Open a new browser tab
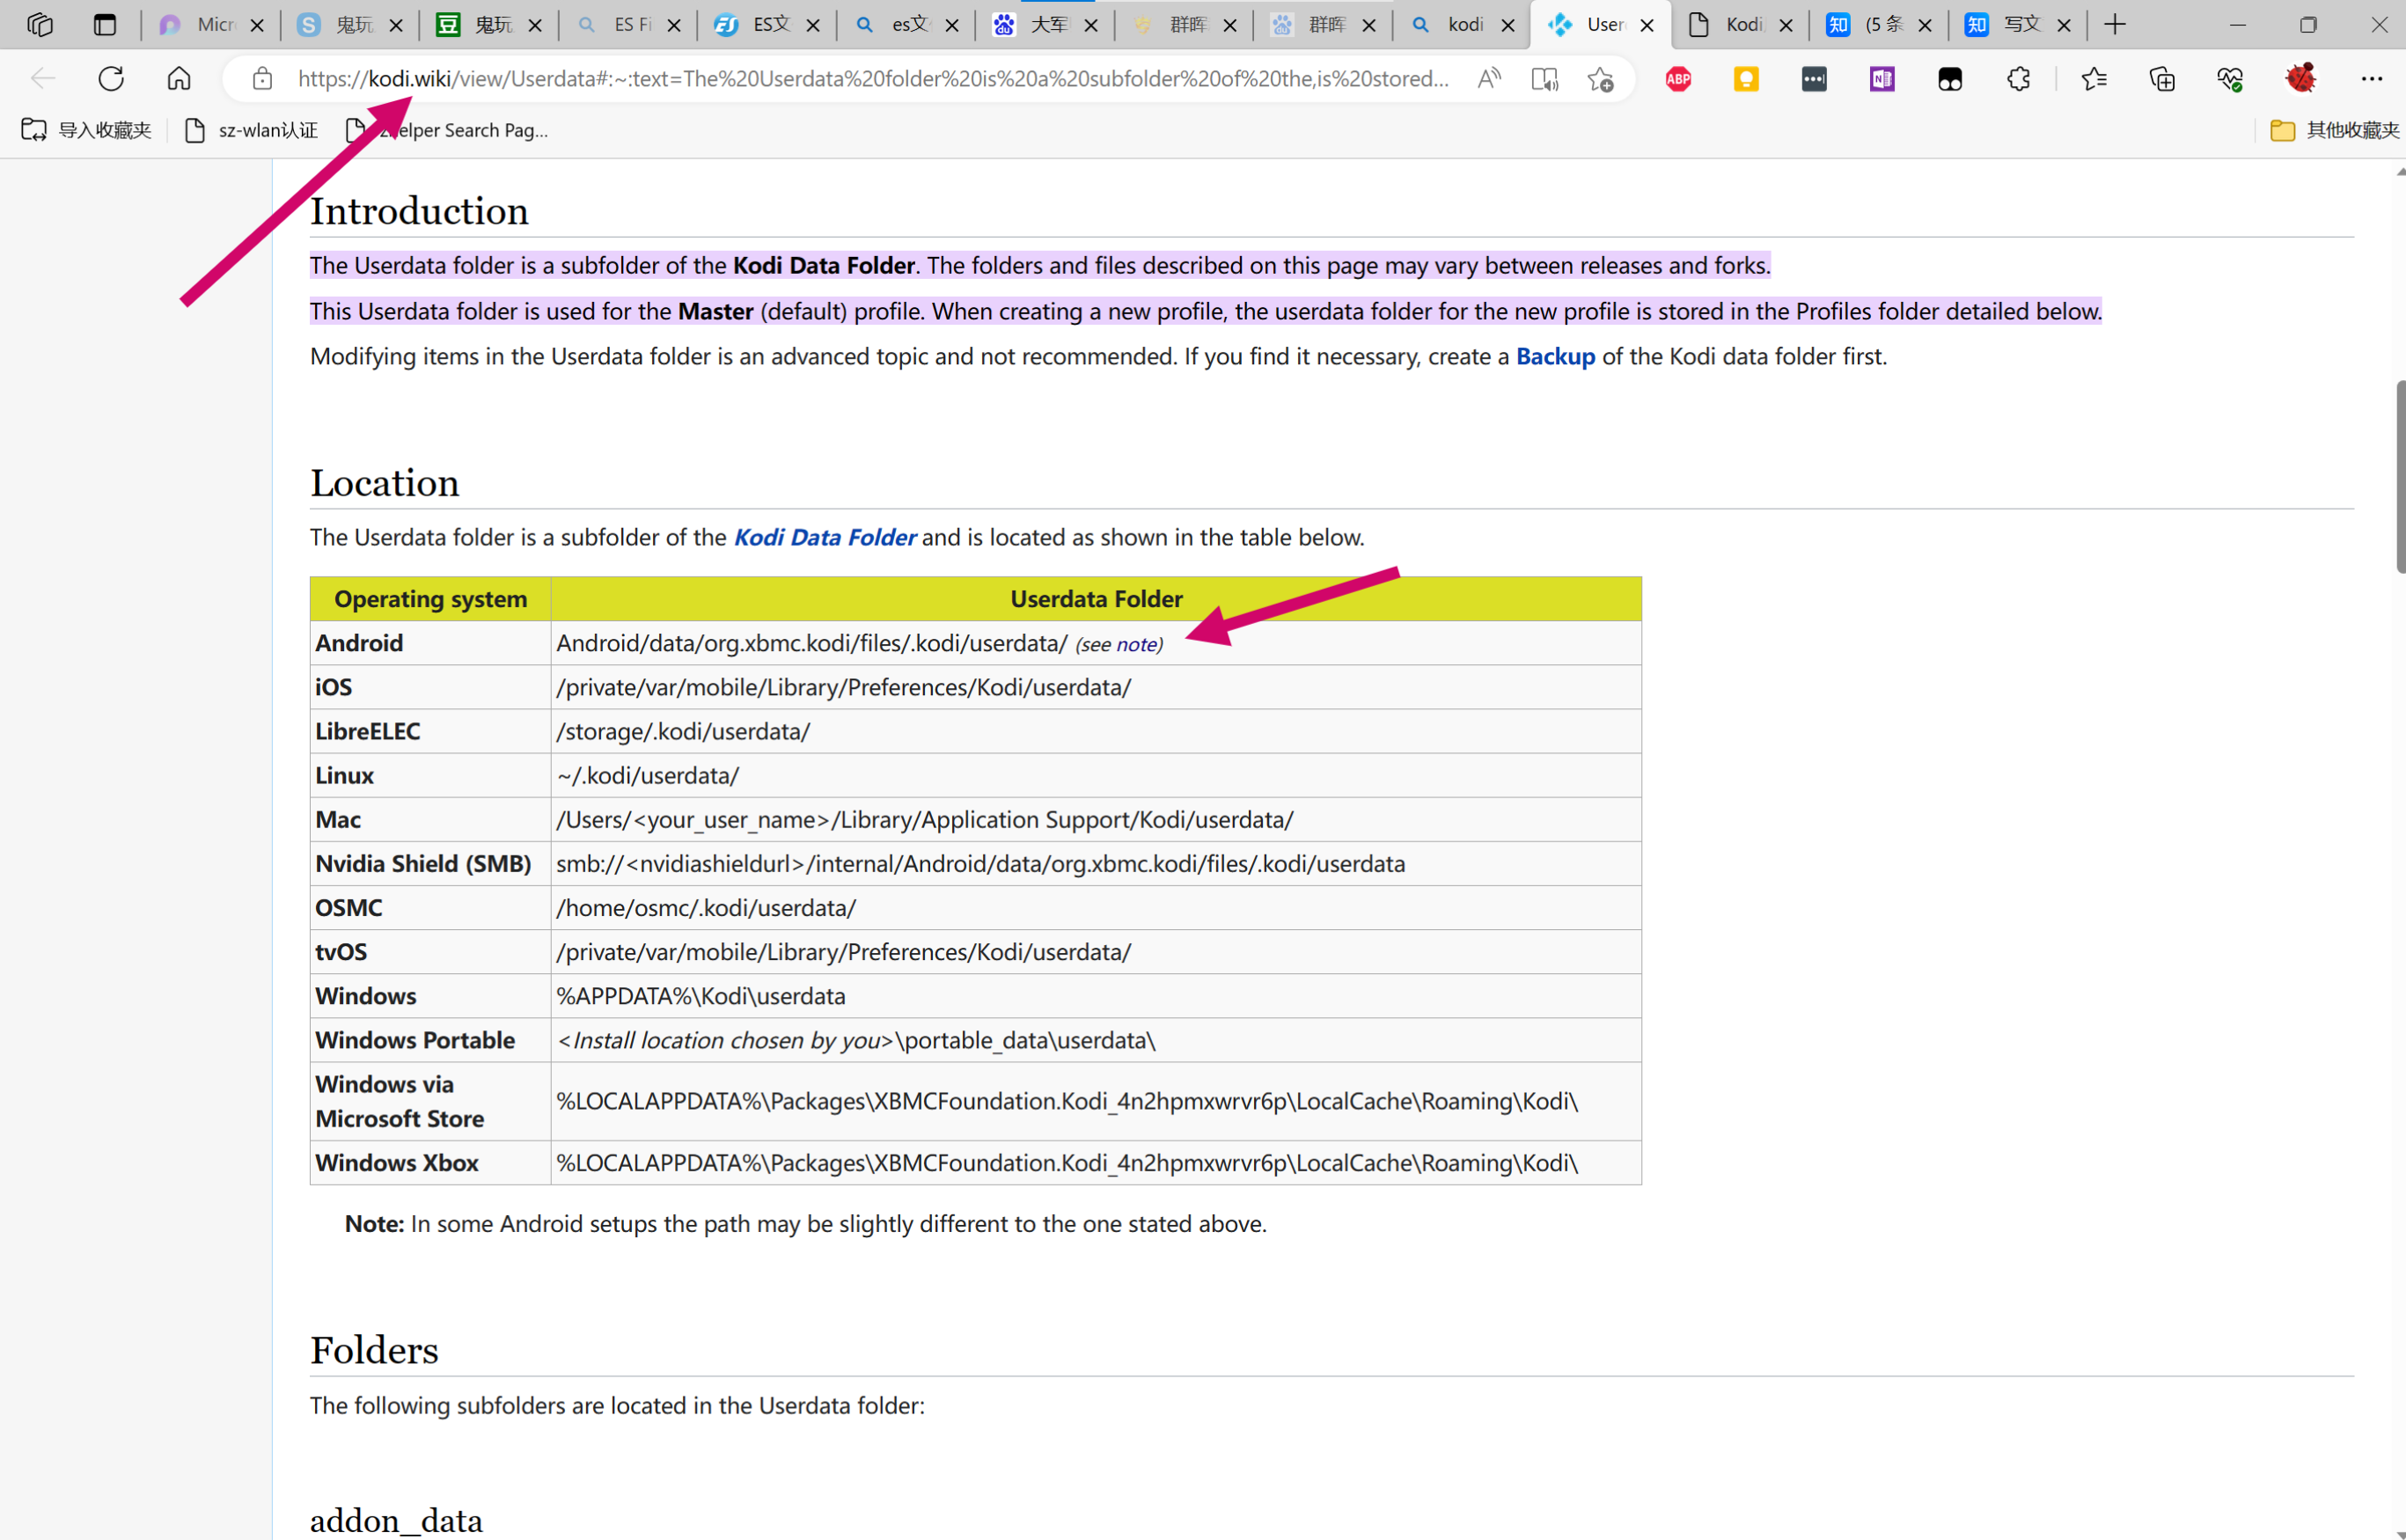The height and width of the screenshot is (1540, 2406). tap(2114, 24)
